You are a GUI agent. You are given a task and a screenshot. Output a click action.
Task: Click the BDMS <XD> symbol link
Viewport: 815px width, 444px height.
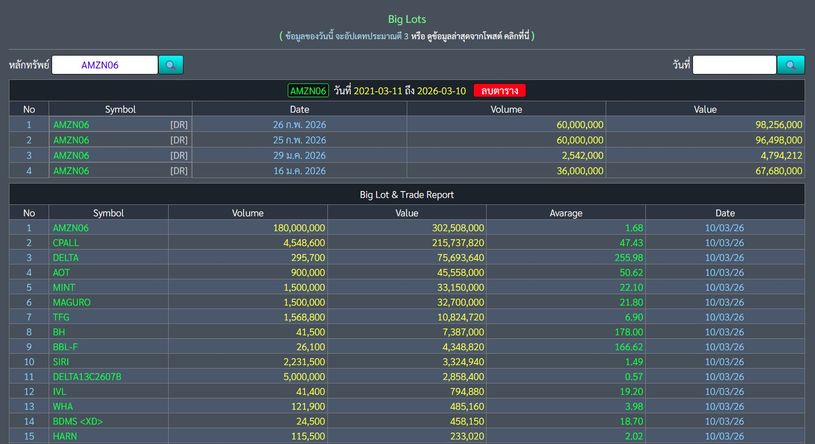click(78, 421)
